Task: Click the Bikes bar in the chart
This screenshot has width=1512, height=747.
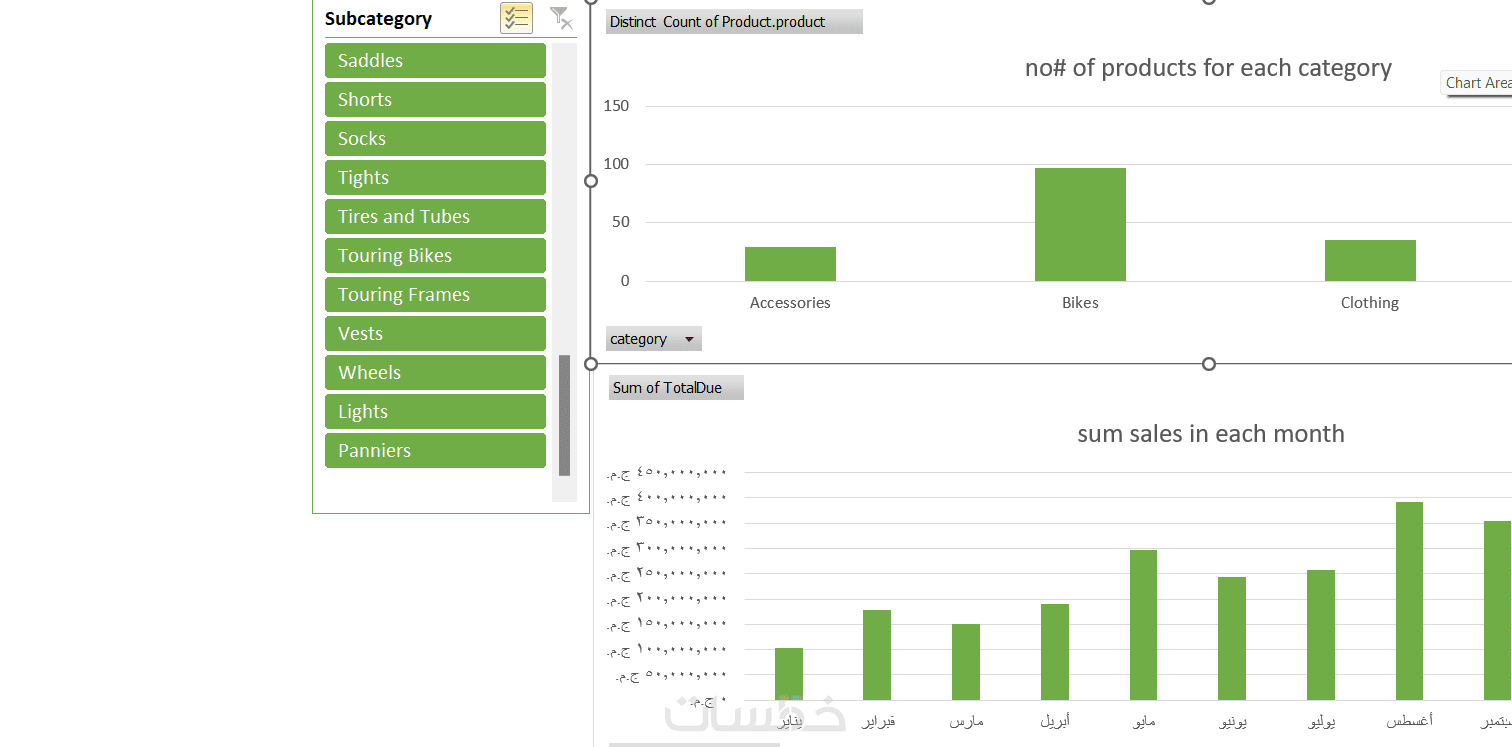Action: click(x=1080, y=225)
